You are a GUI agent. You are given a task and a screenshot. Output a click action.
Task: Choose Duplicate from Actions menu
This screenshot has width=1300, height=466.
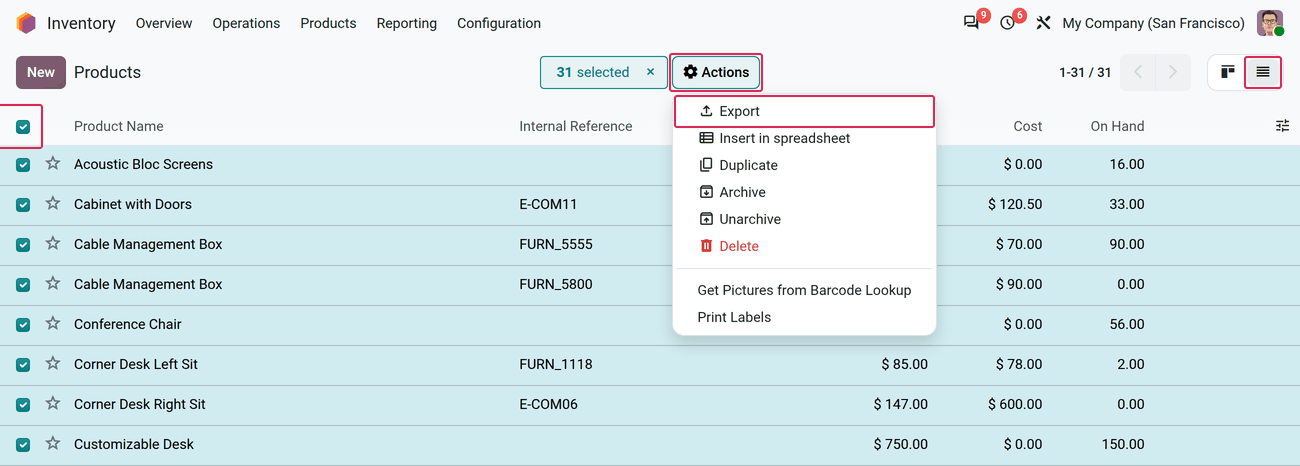[805, 165]
